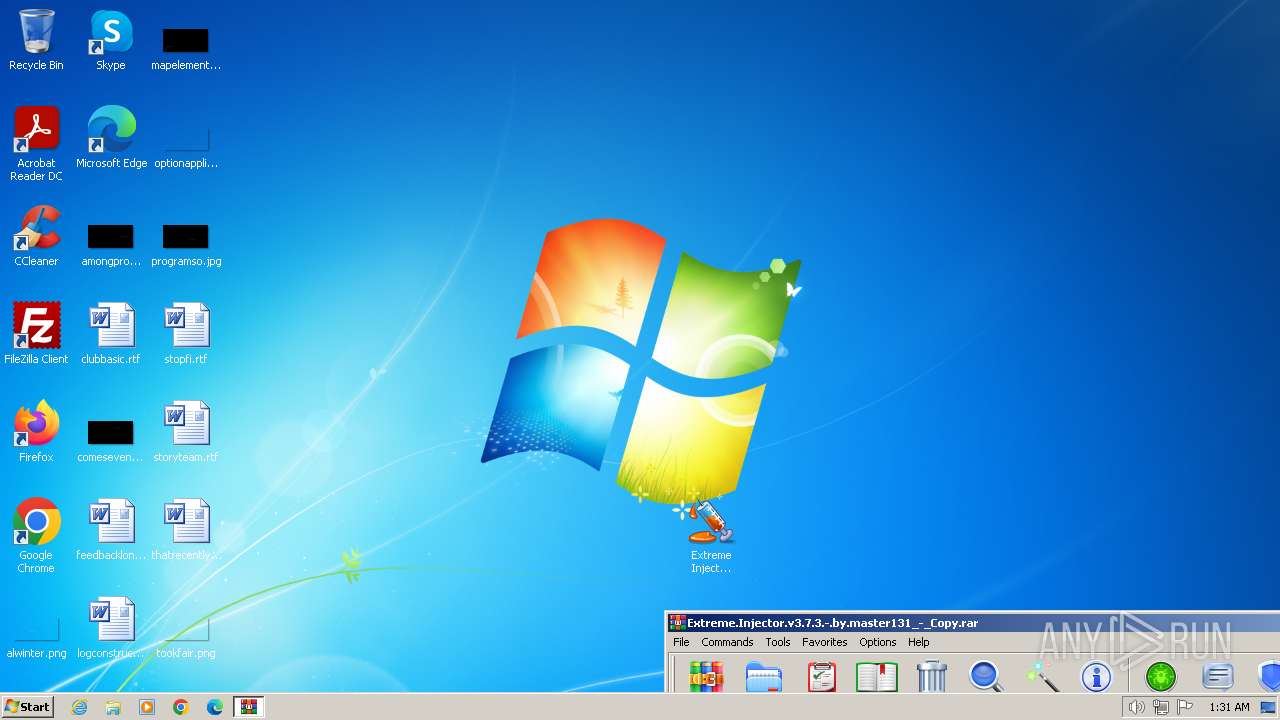This screenshot has height=720, width=1280.
Task: Click the volume speaker tray icon
Action: pyautogui.click(x=1136, y=707)
